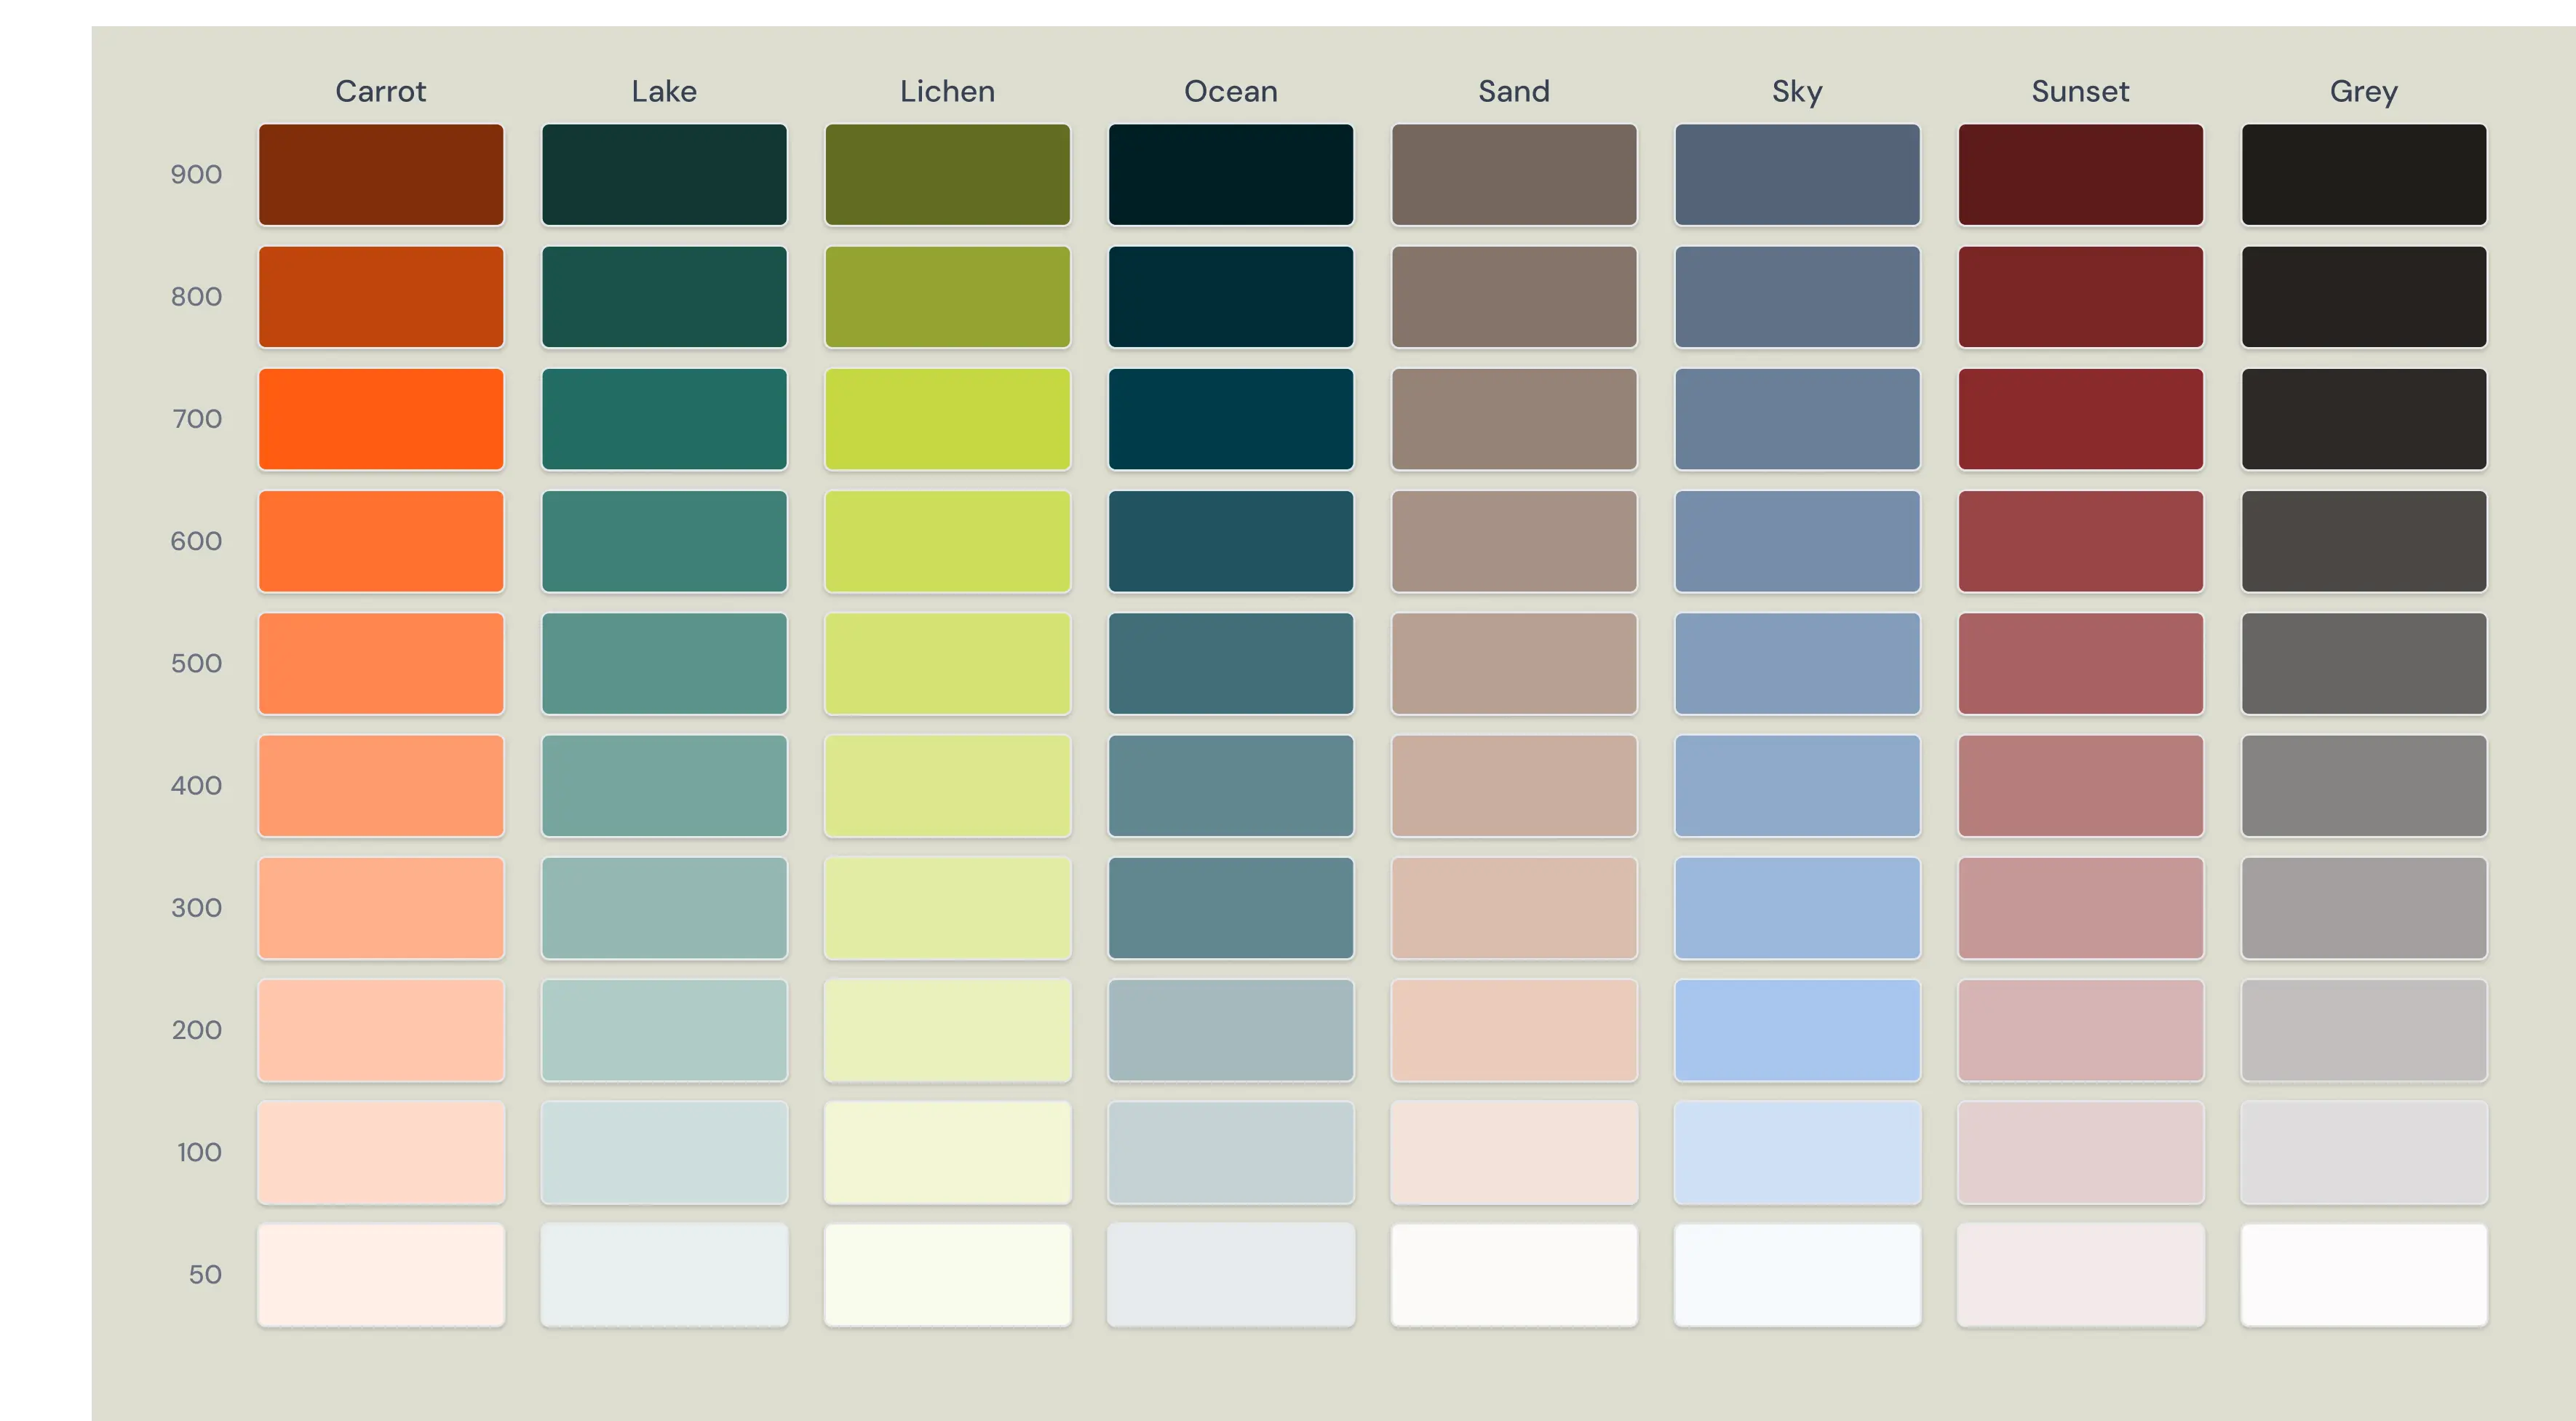The width and height of the screenshot is (2576, 1421).
Task: Select the Sunset 400 color swatch
Action: click(x=2080, y=786)
